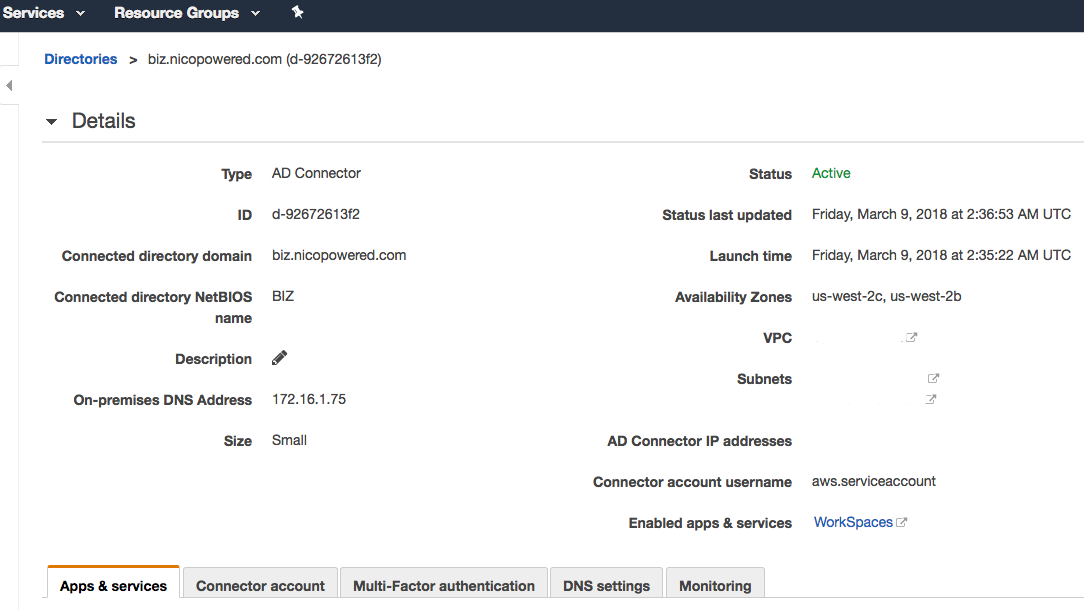Edit the Description with the pencil icon
This screenshot has height=610, width=1084.
(280, 358)
